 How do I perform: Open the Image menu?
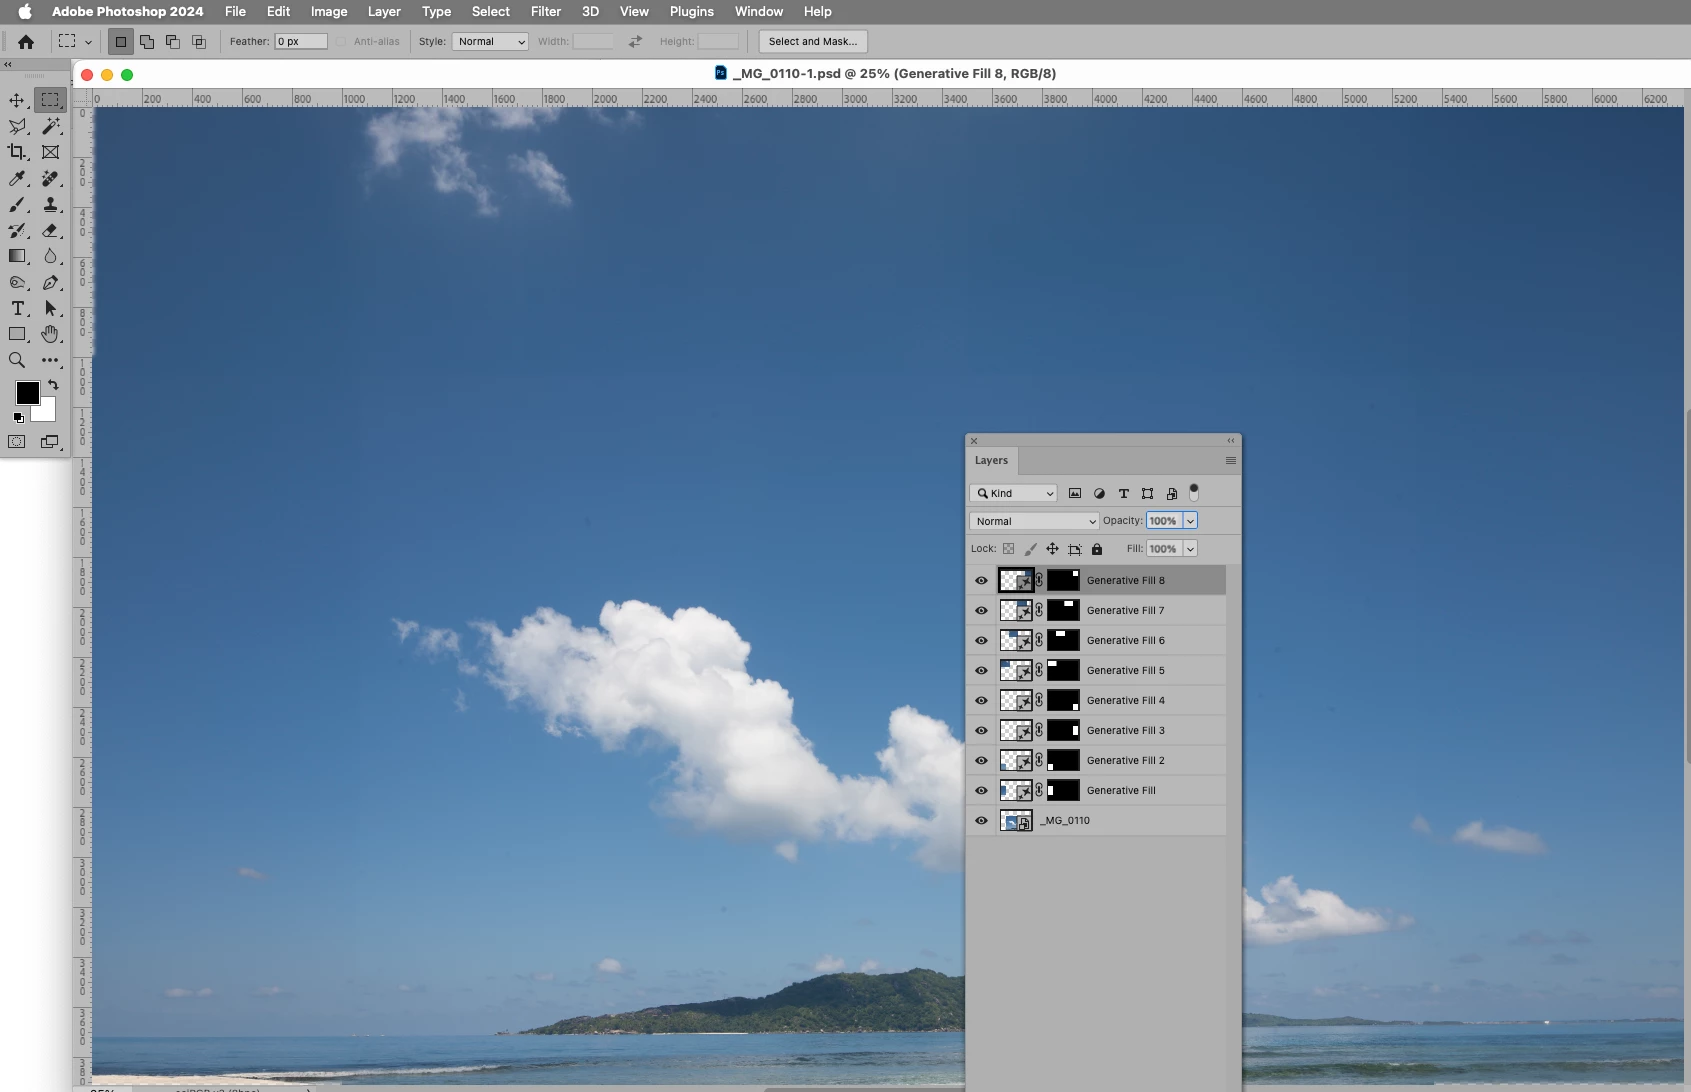(329, 11)
